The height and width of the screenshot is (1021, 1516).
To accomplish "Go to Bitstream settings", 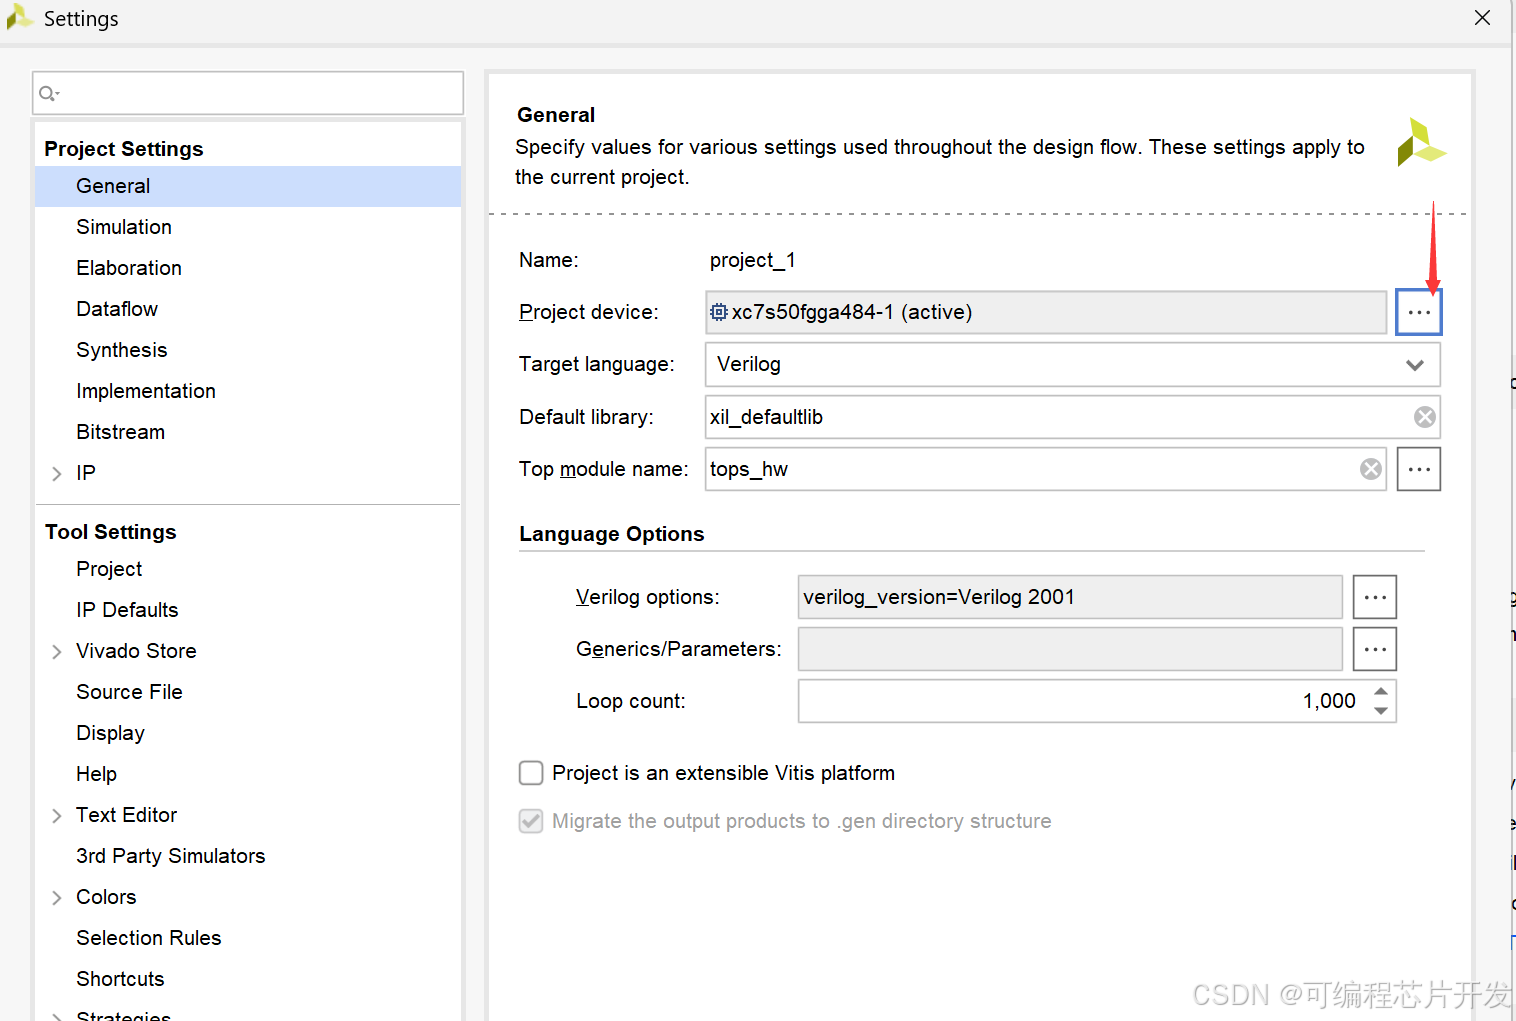I will tap(121, 432).
